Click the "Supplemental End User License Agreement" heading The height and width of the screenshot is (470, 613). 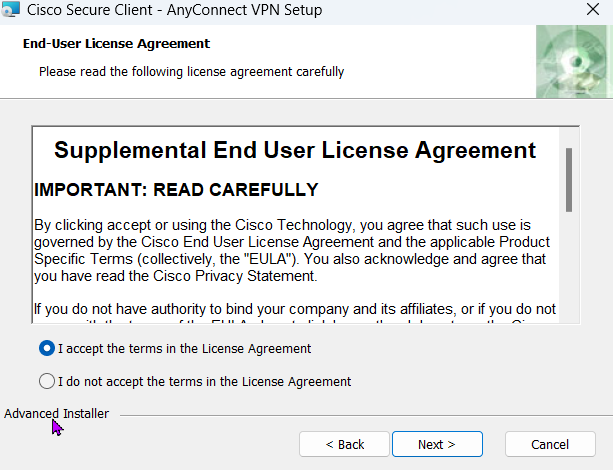pos(295,151)
